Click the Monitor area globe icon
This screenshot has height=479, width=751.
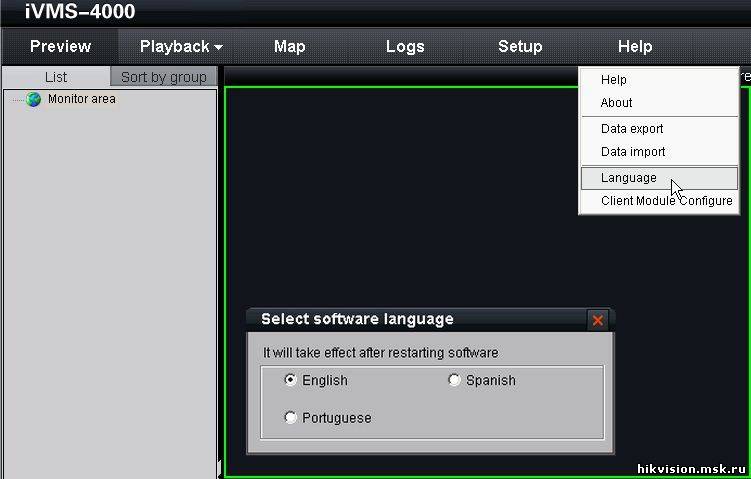click(34, 99)
